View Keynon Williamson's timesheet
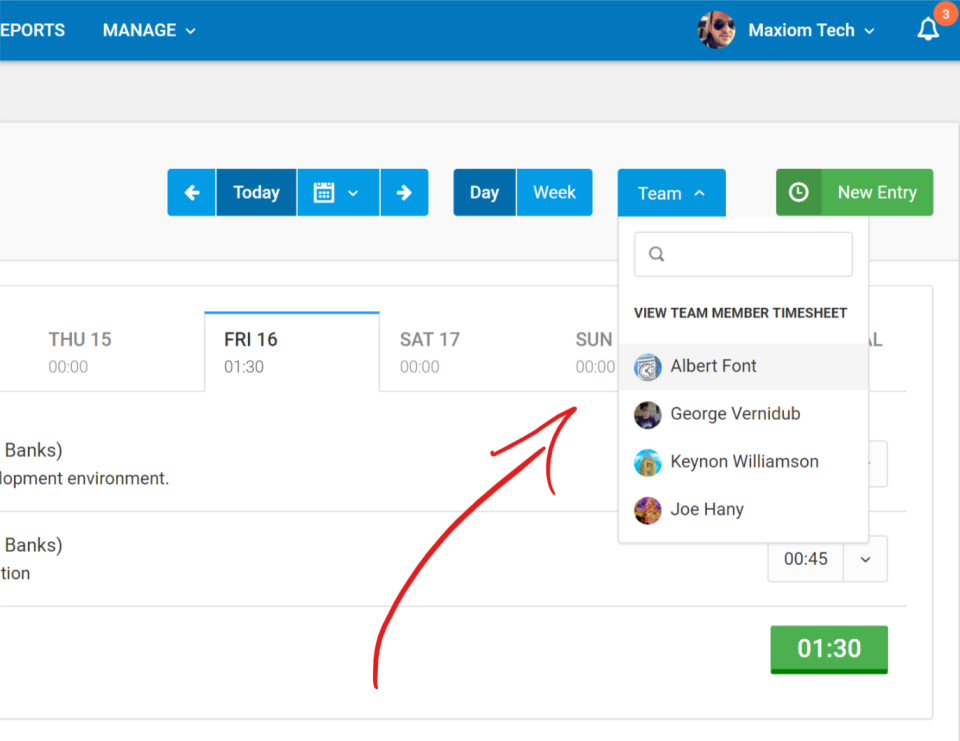Viewport: 960px width, 741px height. coord(743,462)
